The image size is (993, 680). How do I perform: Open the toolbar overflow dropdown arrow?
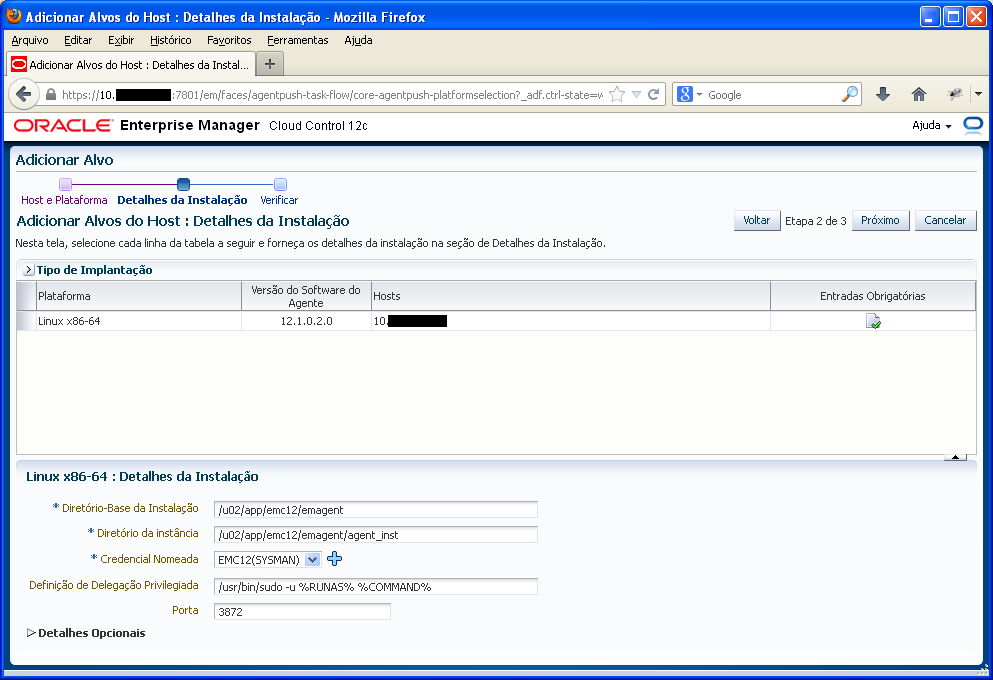978,94
